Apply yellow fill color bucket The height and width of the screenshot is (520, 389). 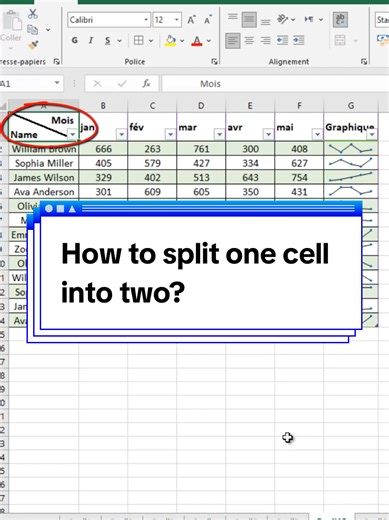170,41
